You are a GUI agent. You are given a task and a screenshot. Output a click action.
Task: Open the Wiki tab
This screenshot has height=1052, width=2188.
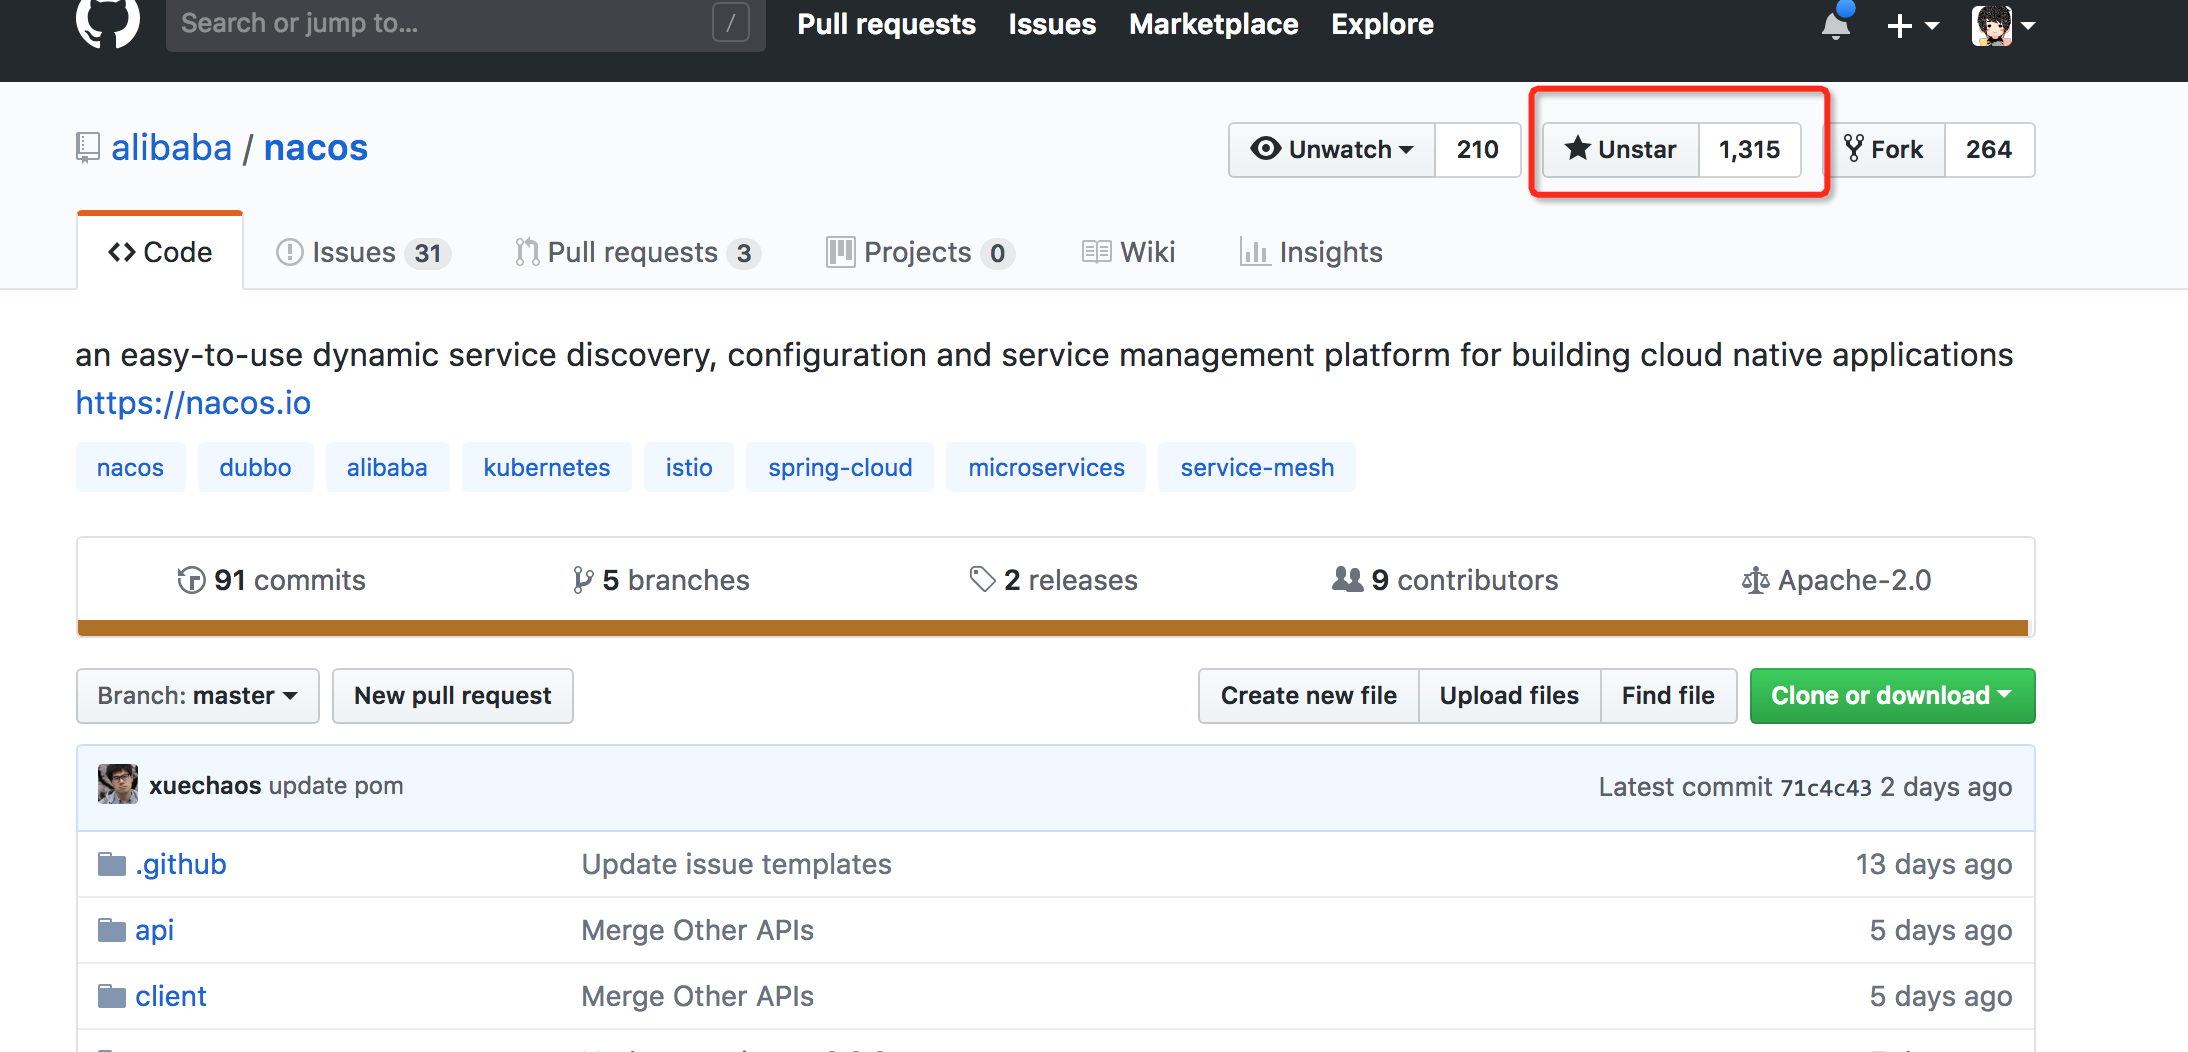(x=1128, y=252)
